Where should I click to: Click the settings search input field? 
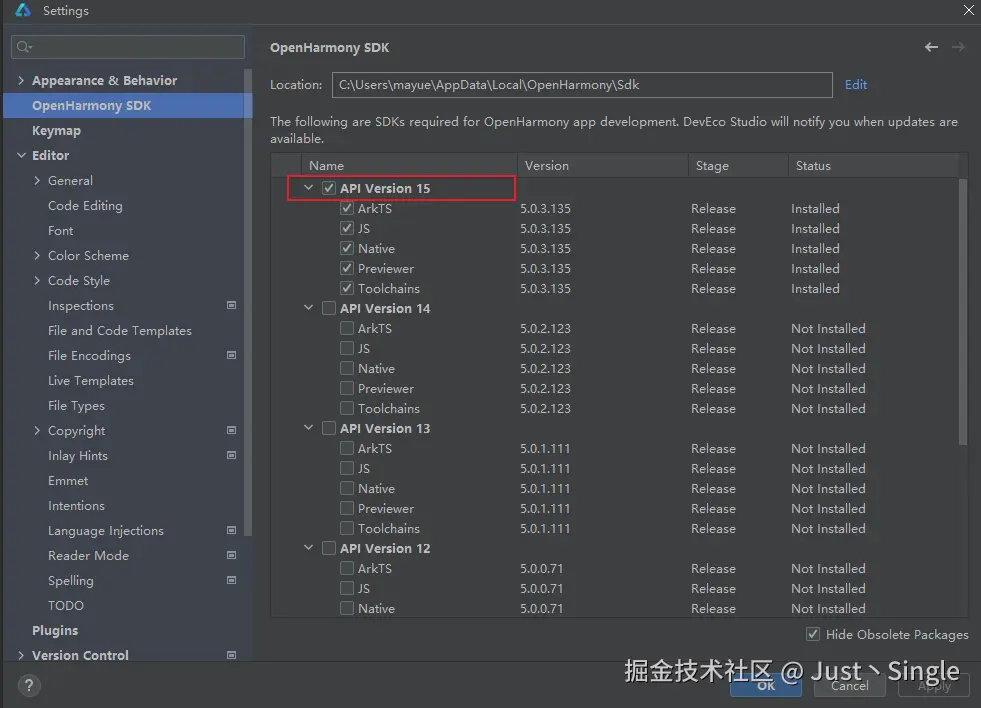click(x=128, y=47)
